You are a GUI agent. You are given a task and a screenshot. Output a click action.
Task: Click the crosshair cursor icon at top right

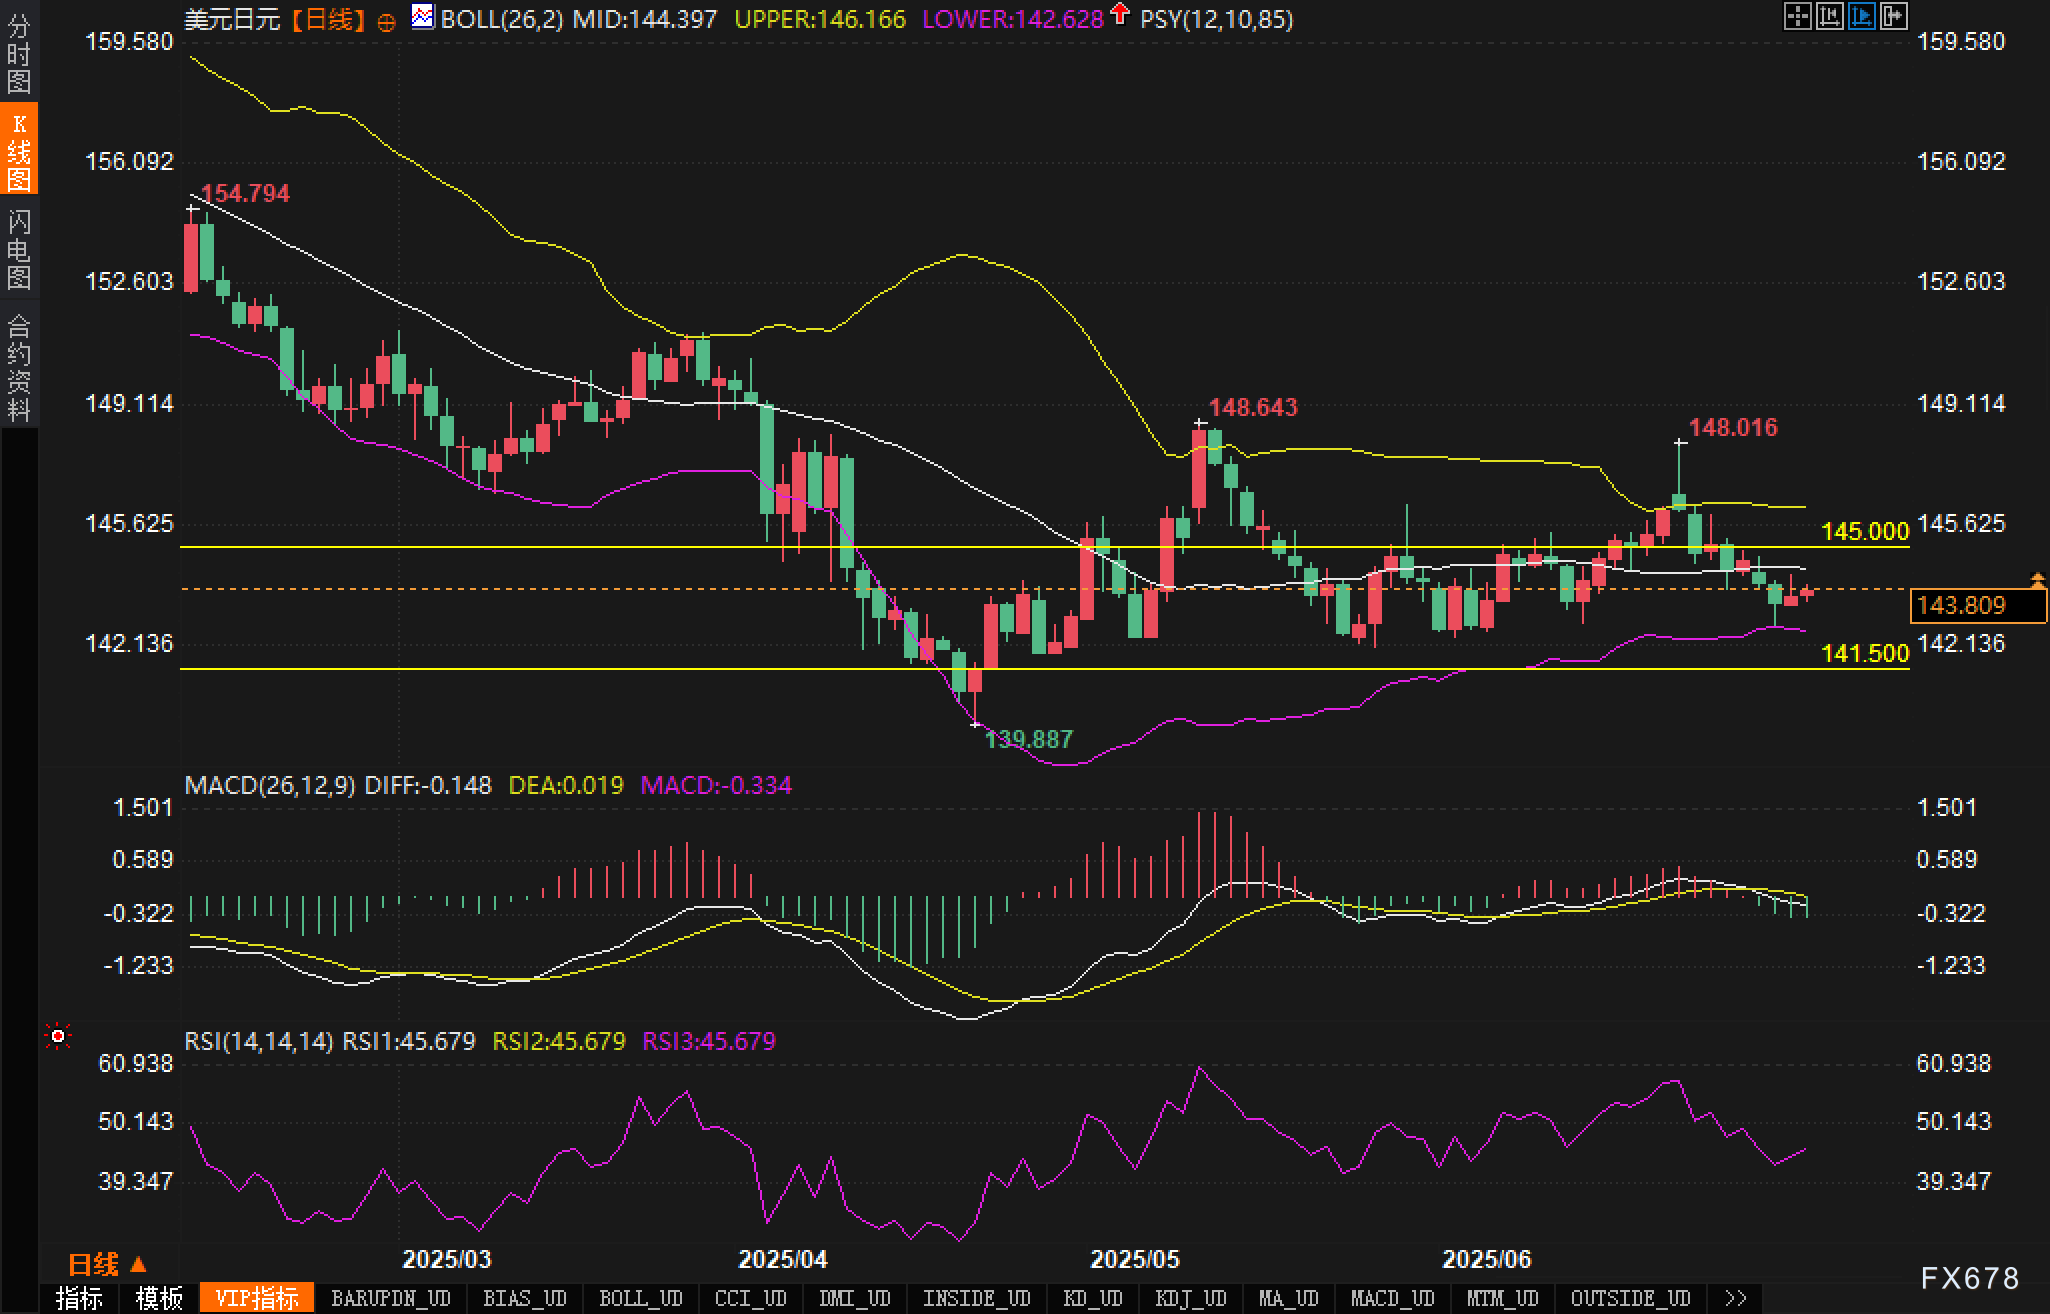coord(1797,16)
